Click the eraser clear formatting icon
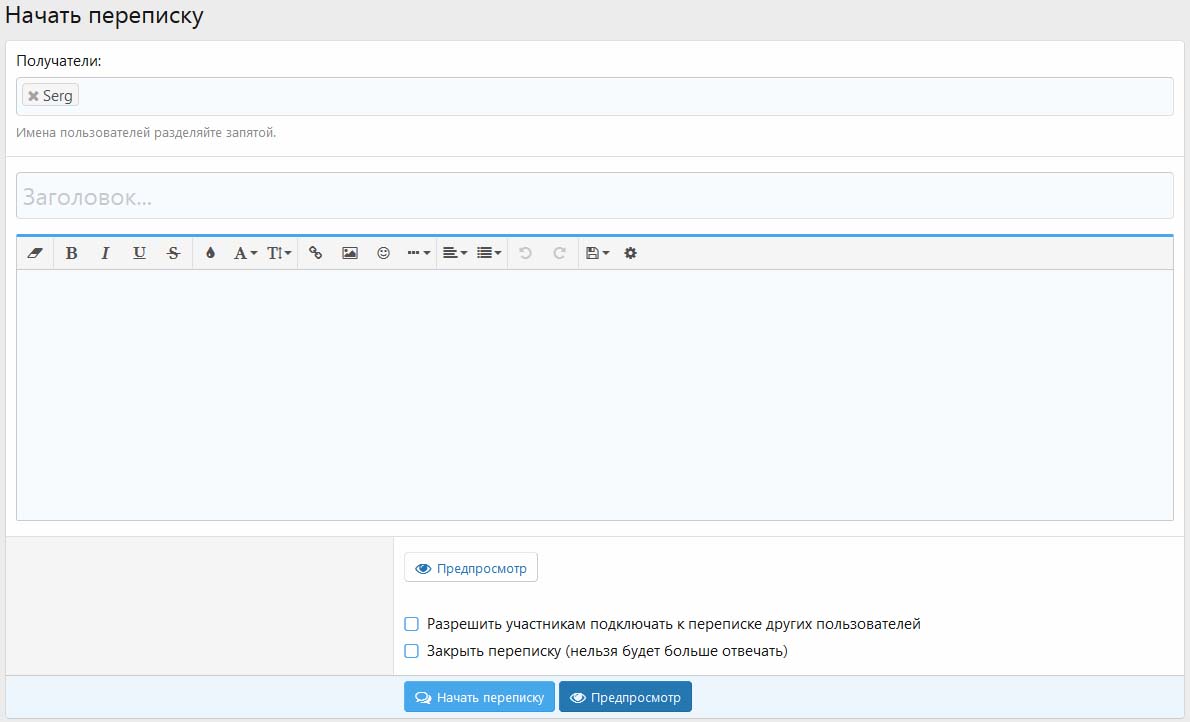The image size is (1190, 722). 36,253
